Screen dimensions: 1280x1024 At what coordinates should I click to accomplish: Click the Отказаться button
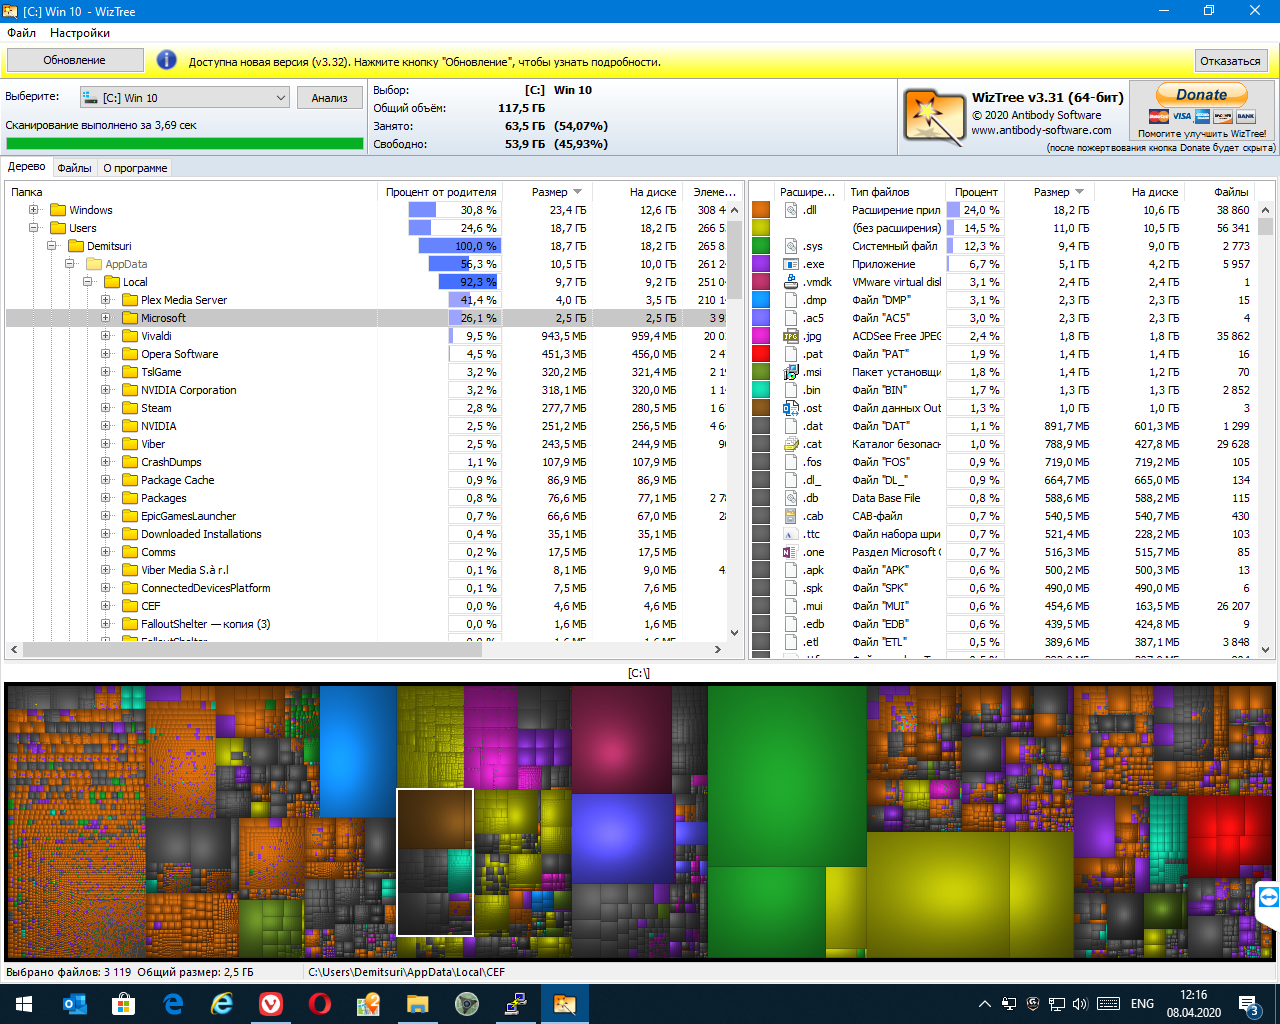[x=1230, y=61]
